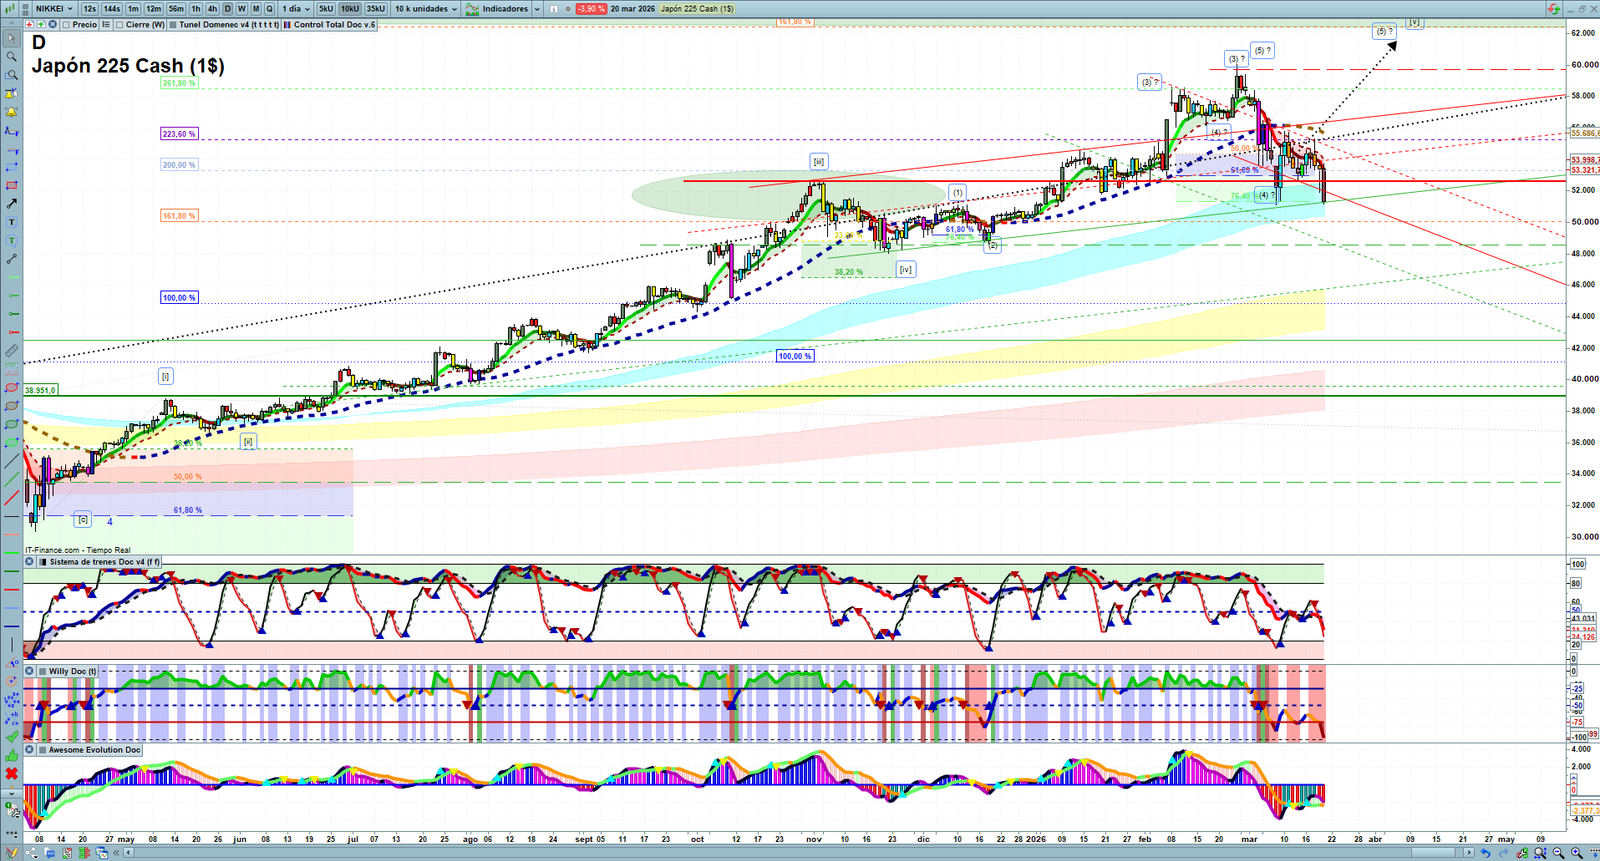Toggle the grey record dot in top toolbar
This screenshot has height=861, width=1600.
point(569,9)
